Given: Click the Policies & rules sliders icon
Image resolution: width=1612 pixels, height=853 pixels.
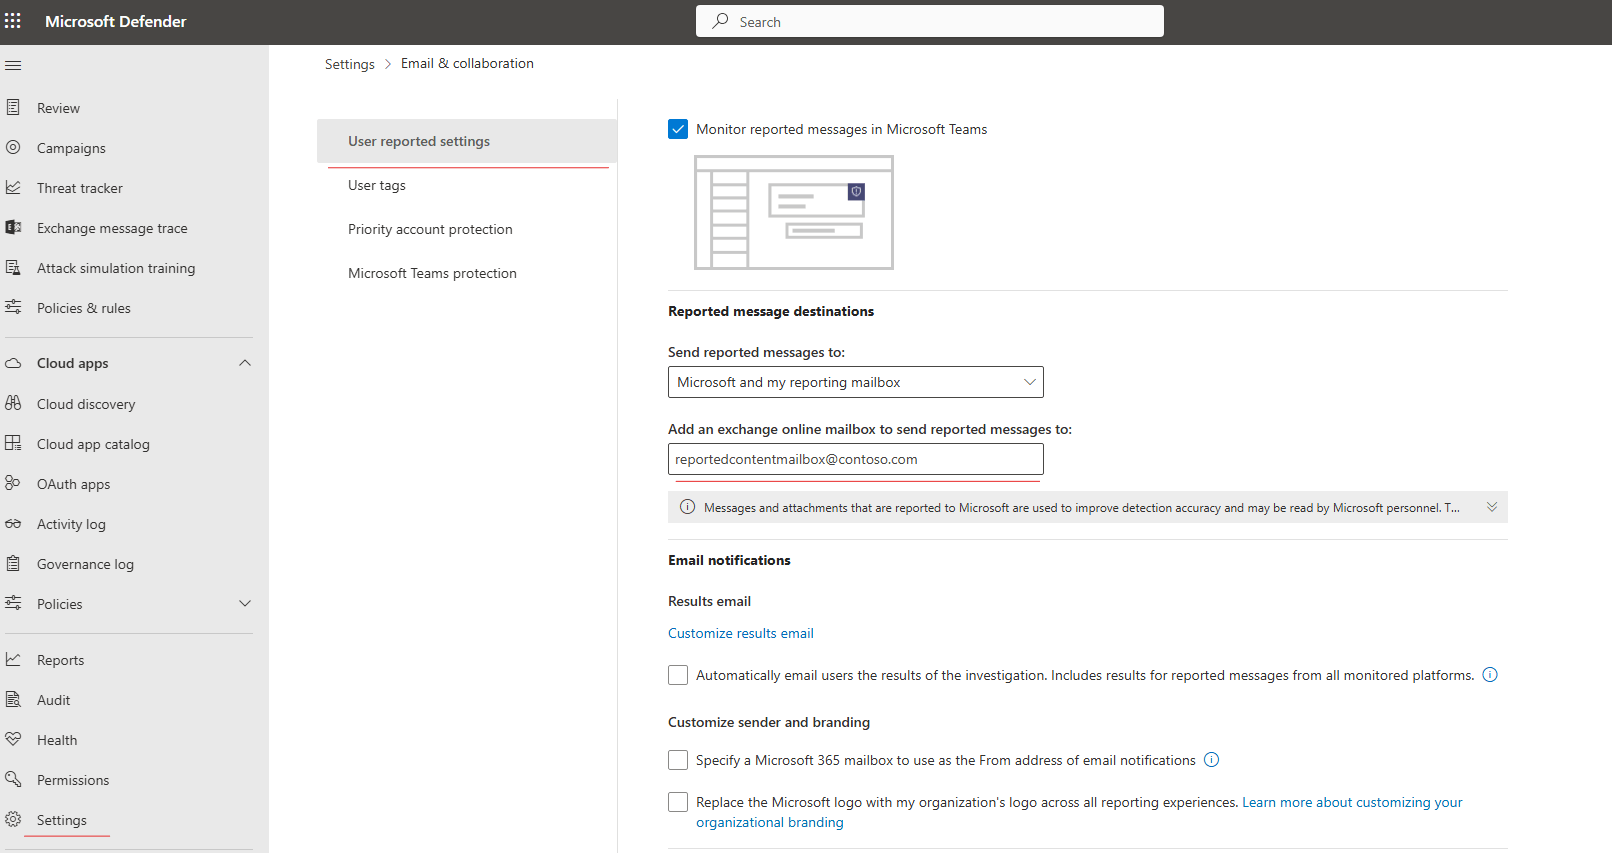Looking at the screenshot, I should coord(13,307).
